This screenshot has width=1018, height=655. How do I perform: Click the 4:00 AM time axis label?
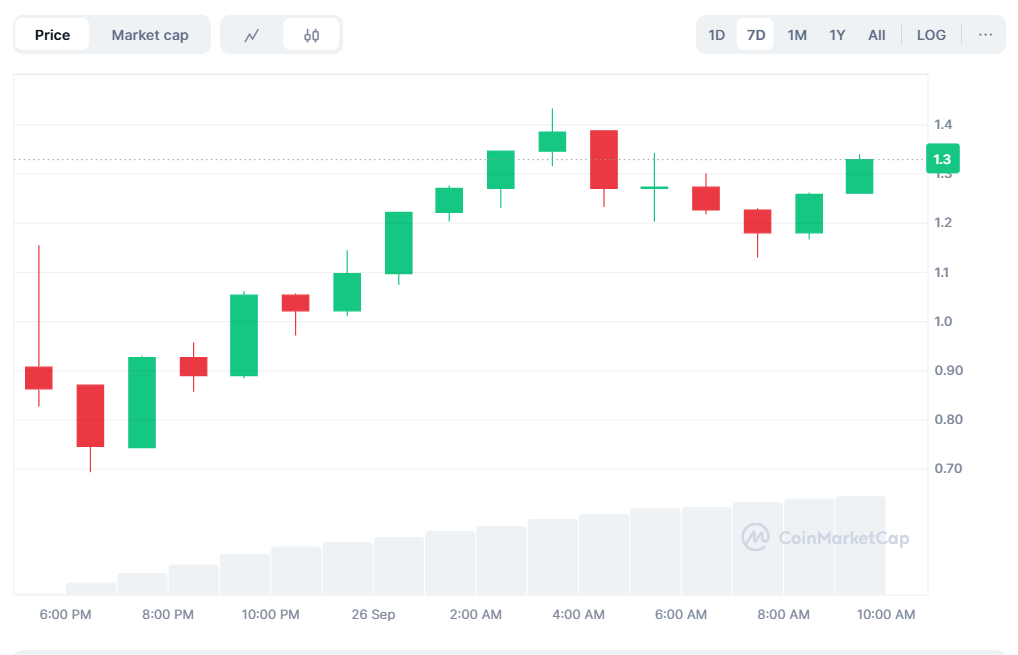pos(579,614)
